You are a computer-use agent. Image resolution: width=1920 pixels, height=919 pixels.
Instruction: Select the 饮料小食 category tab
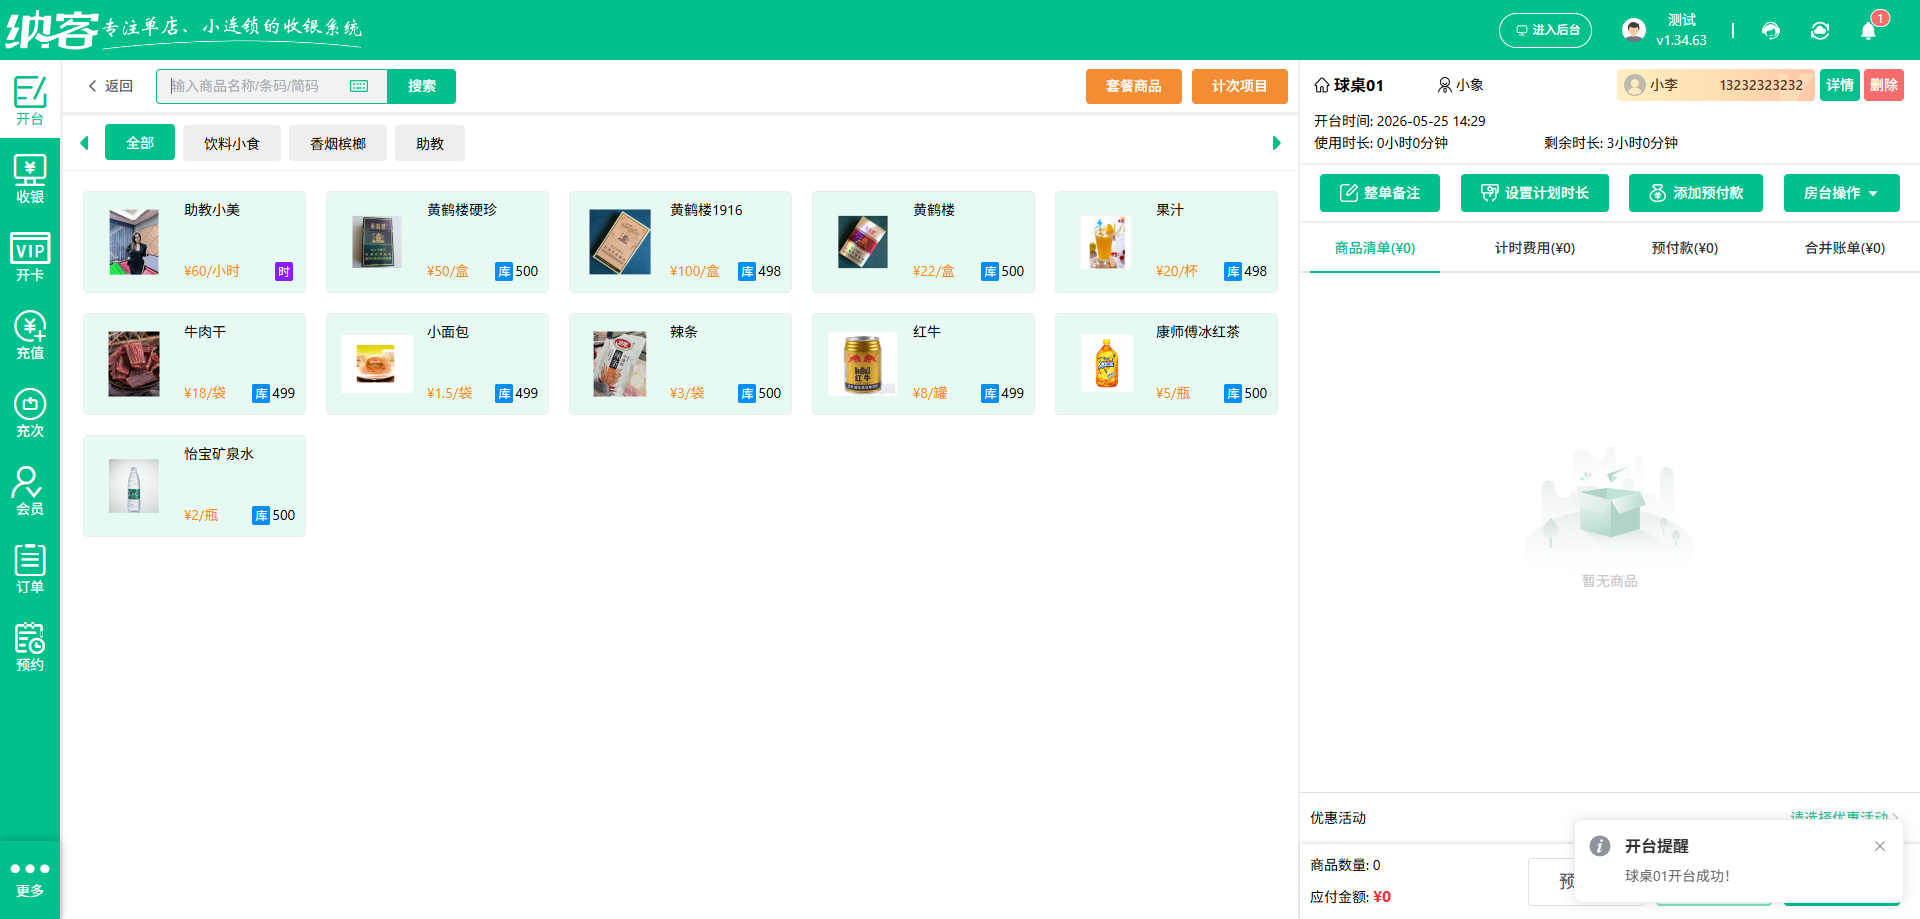click(x=232, y=143)
